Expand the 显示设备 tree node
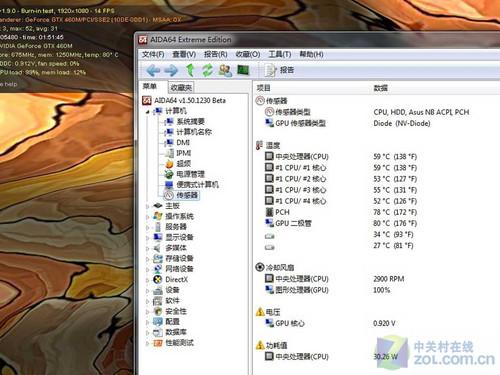The height and width of the screenshot is (375, 500). [x=147, y=238]
